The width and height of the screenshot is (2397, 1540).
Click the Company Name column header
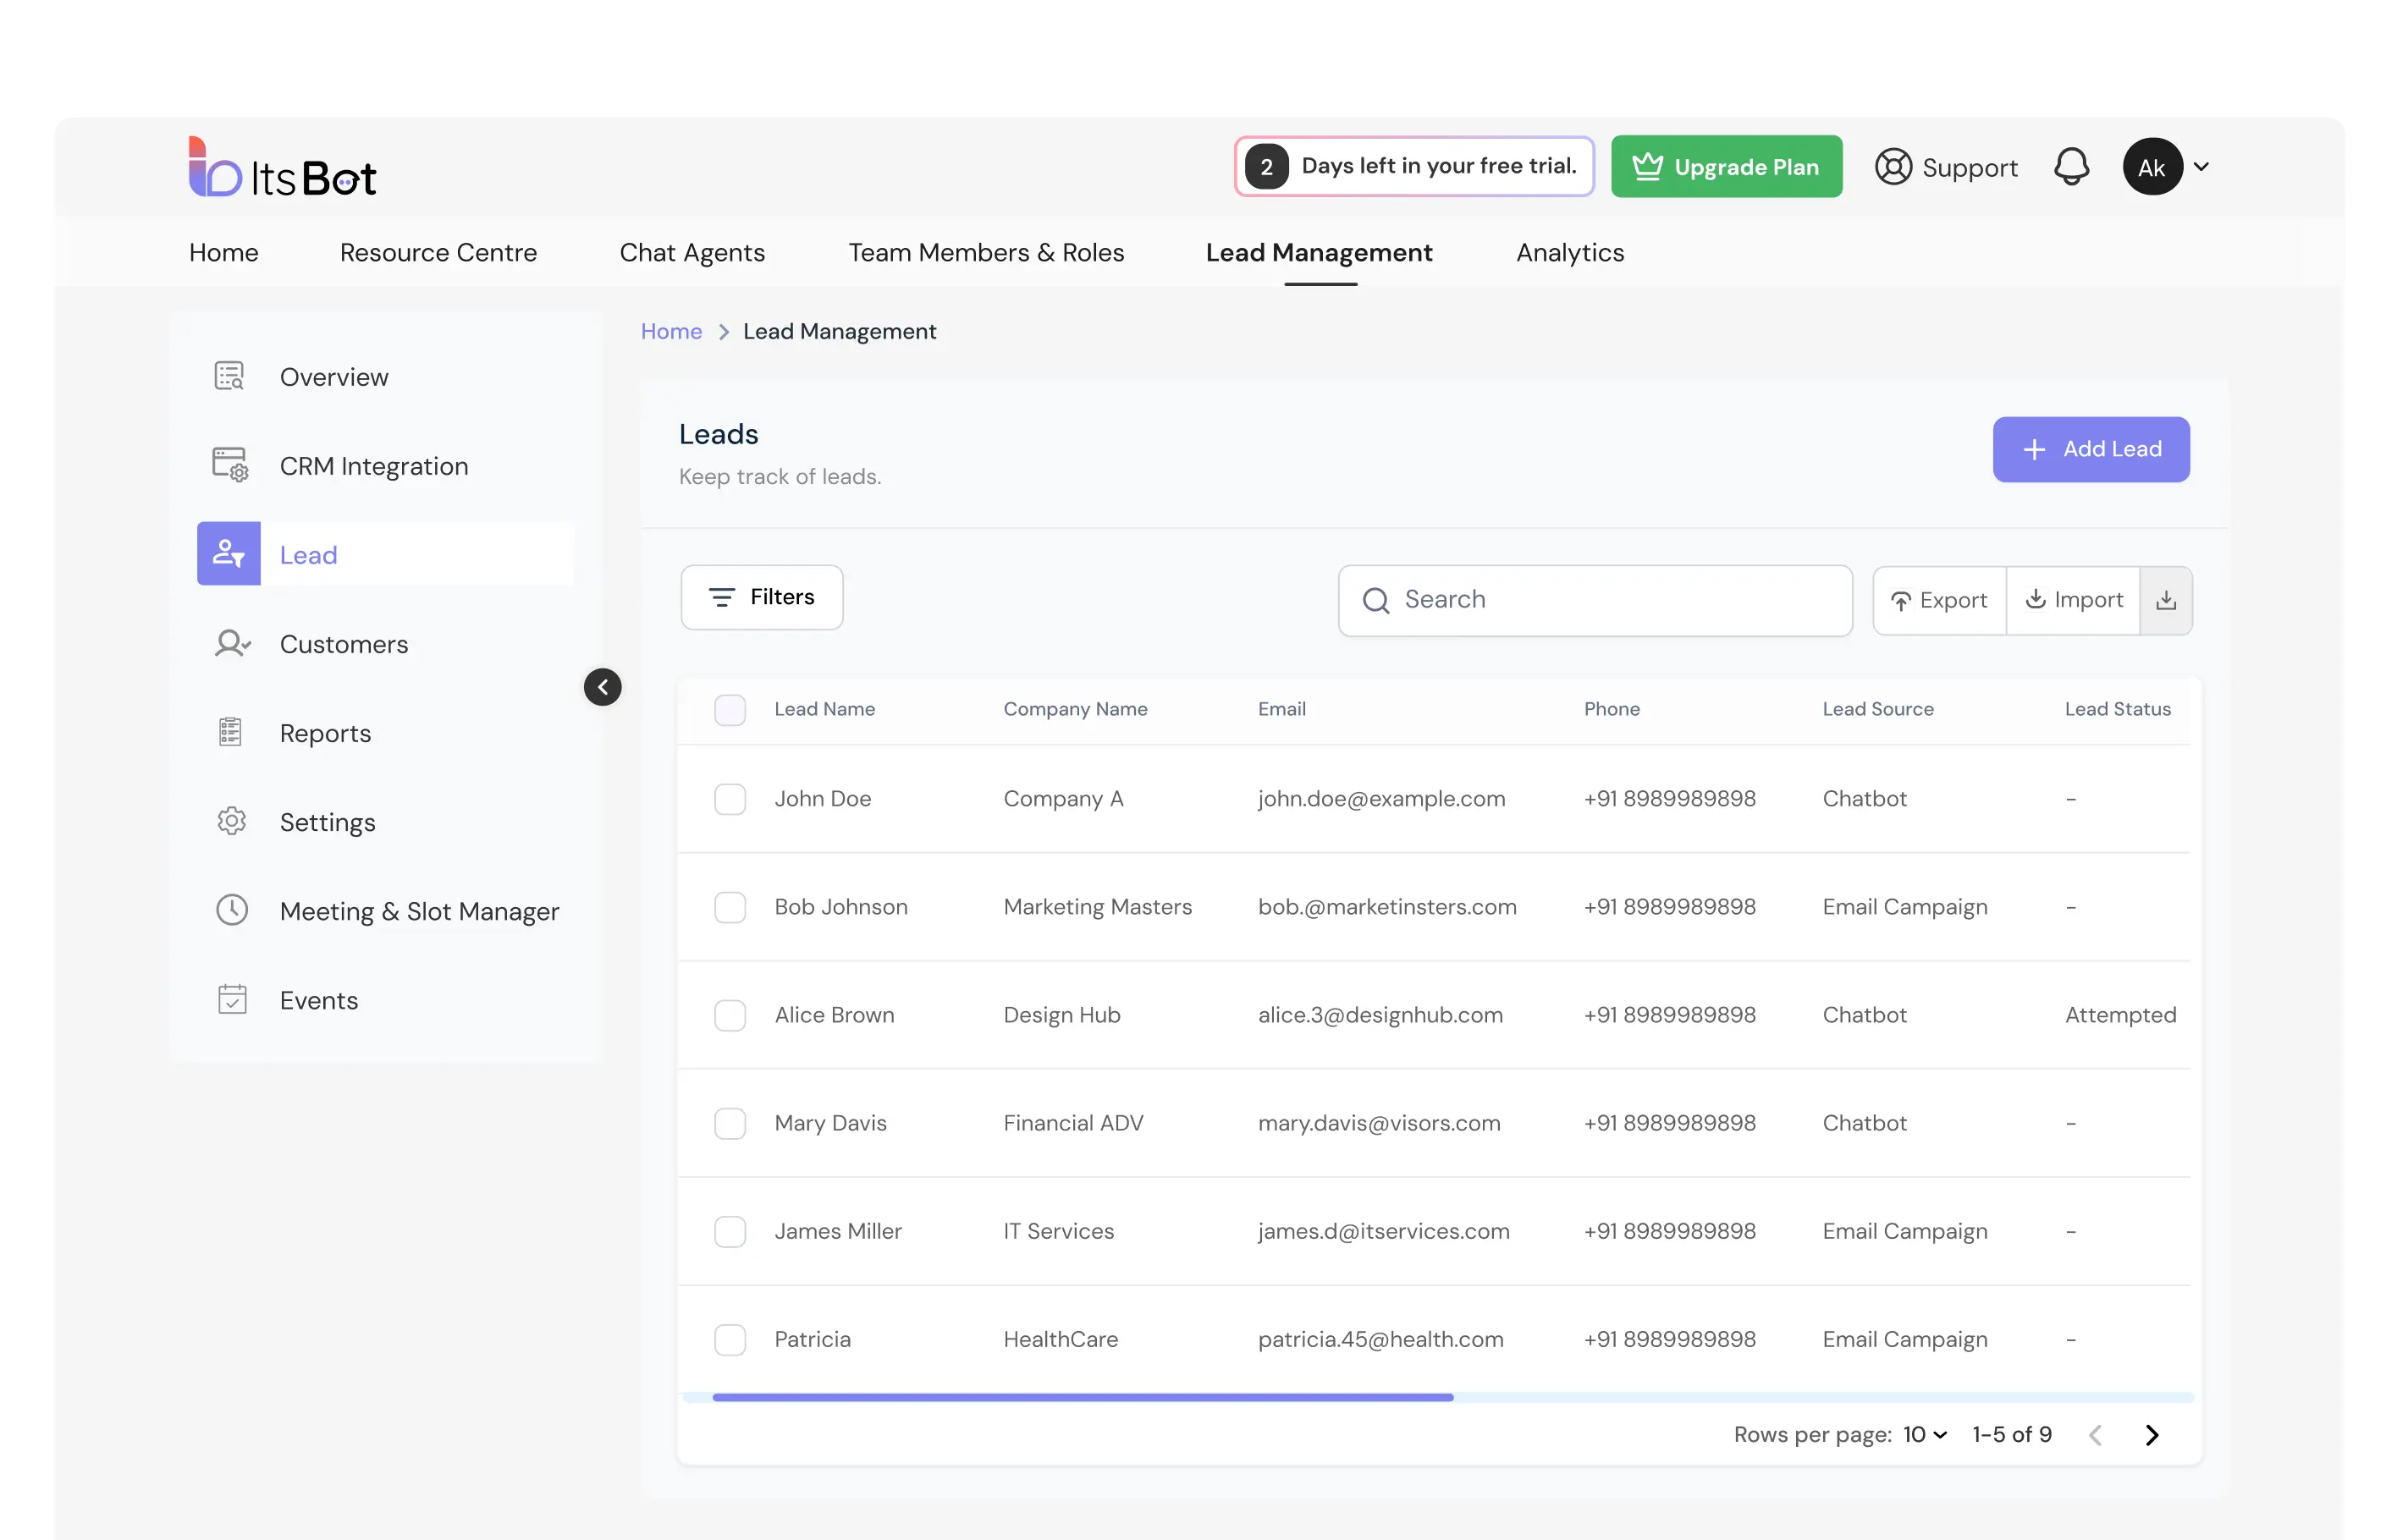(1075, 709)
